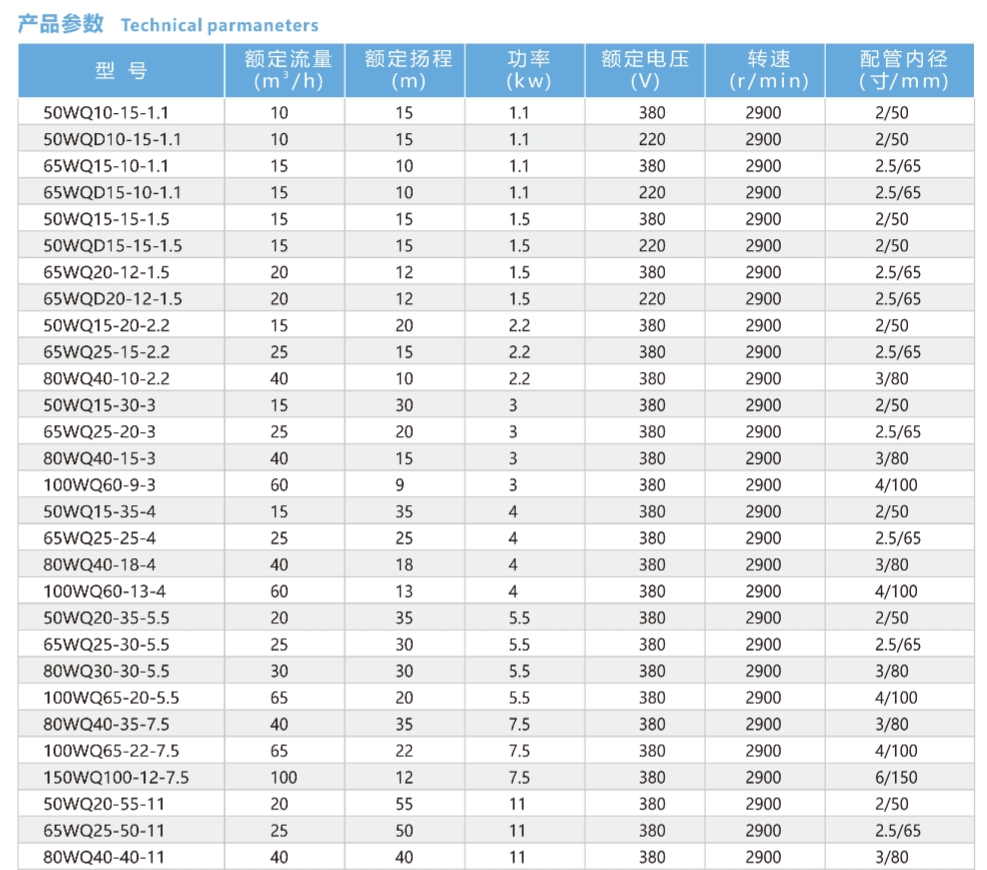Click the head value 55 cell

point(403,803)
